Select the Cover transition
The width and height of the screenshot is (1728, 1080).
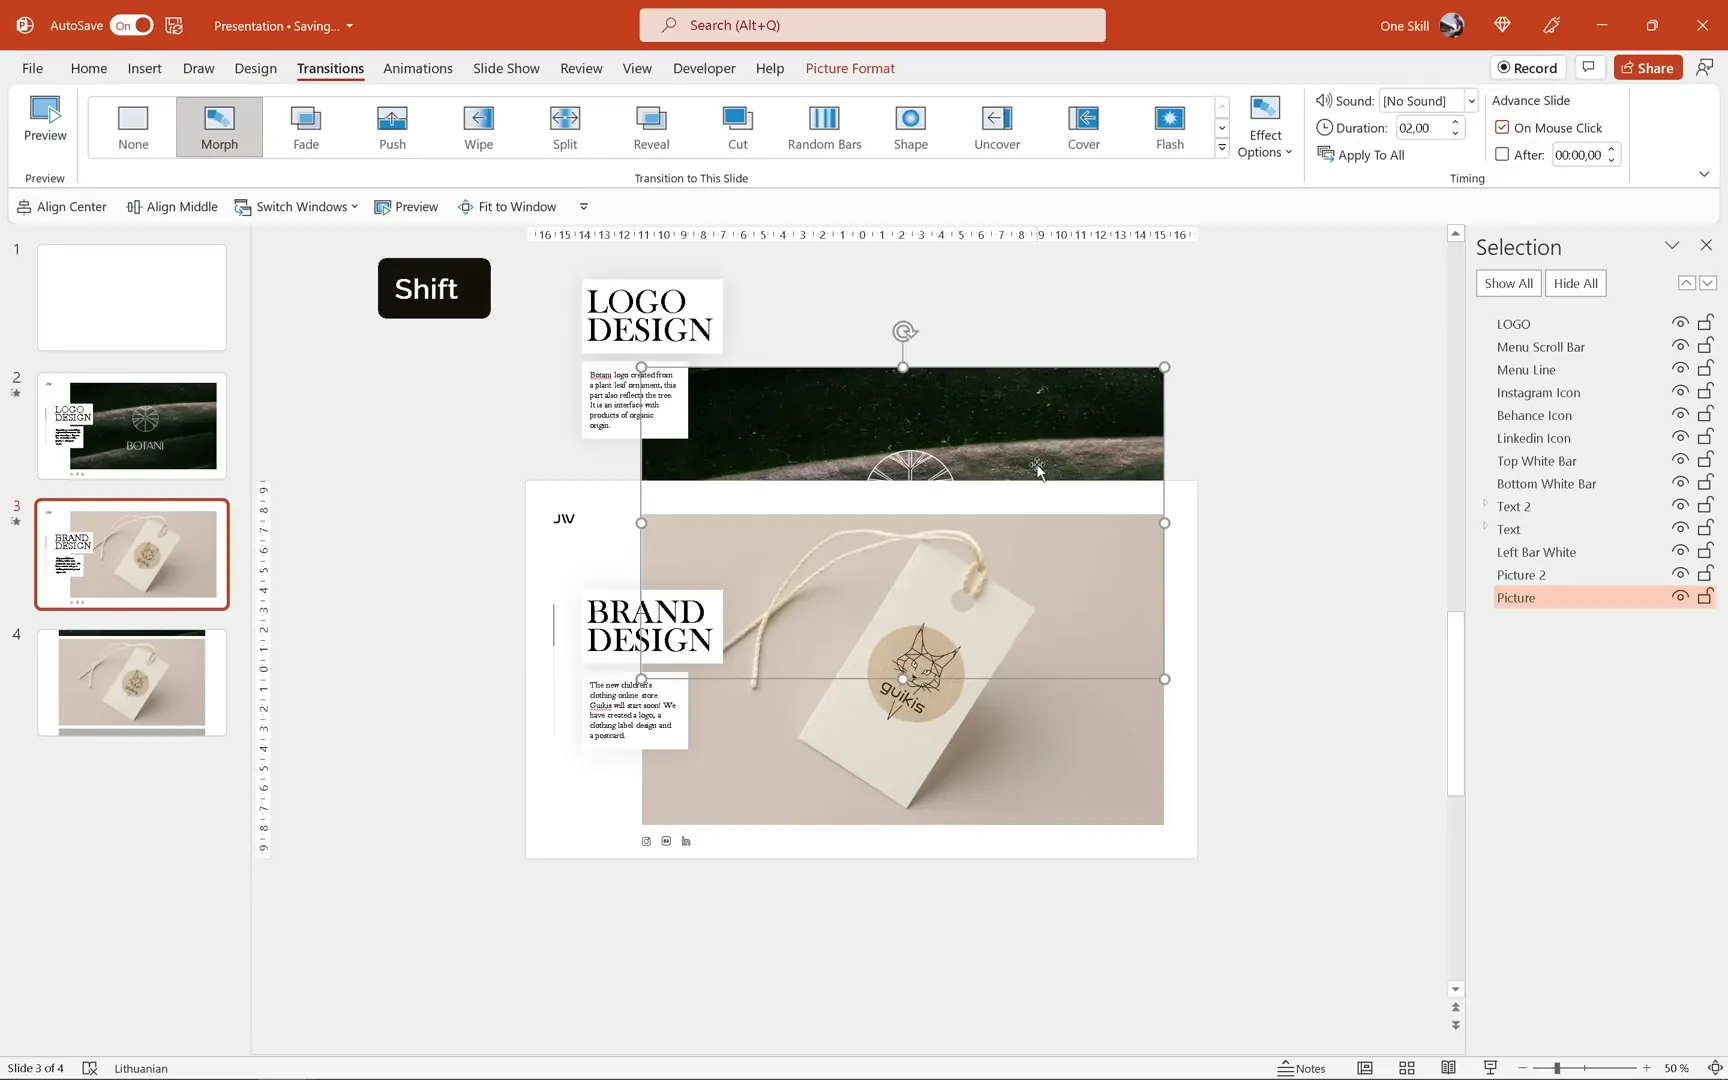coord(1083,127)
